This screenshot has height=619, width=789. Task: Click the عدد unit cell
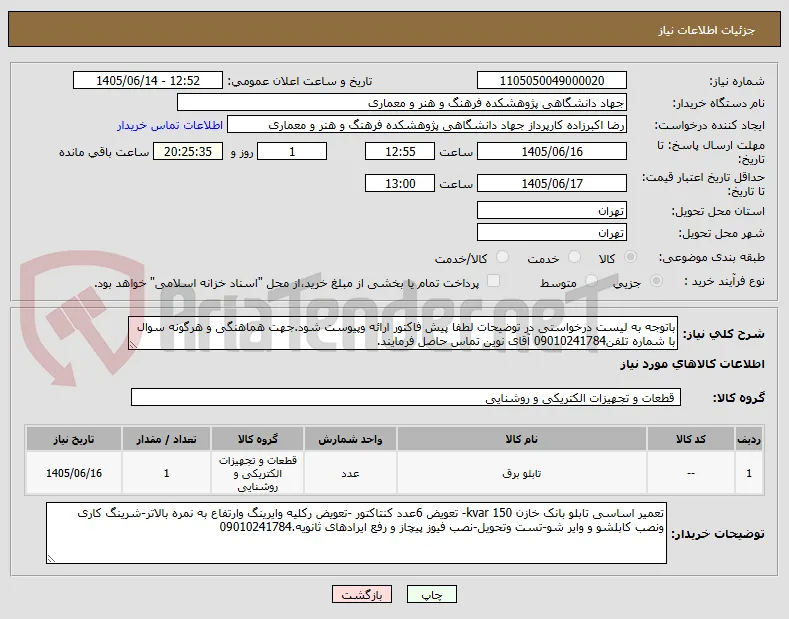pos(350,474)
